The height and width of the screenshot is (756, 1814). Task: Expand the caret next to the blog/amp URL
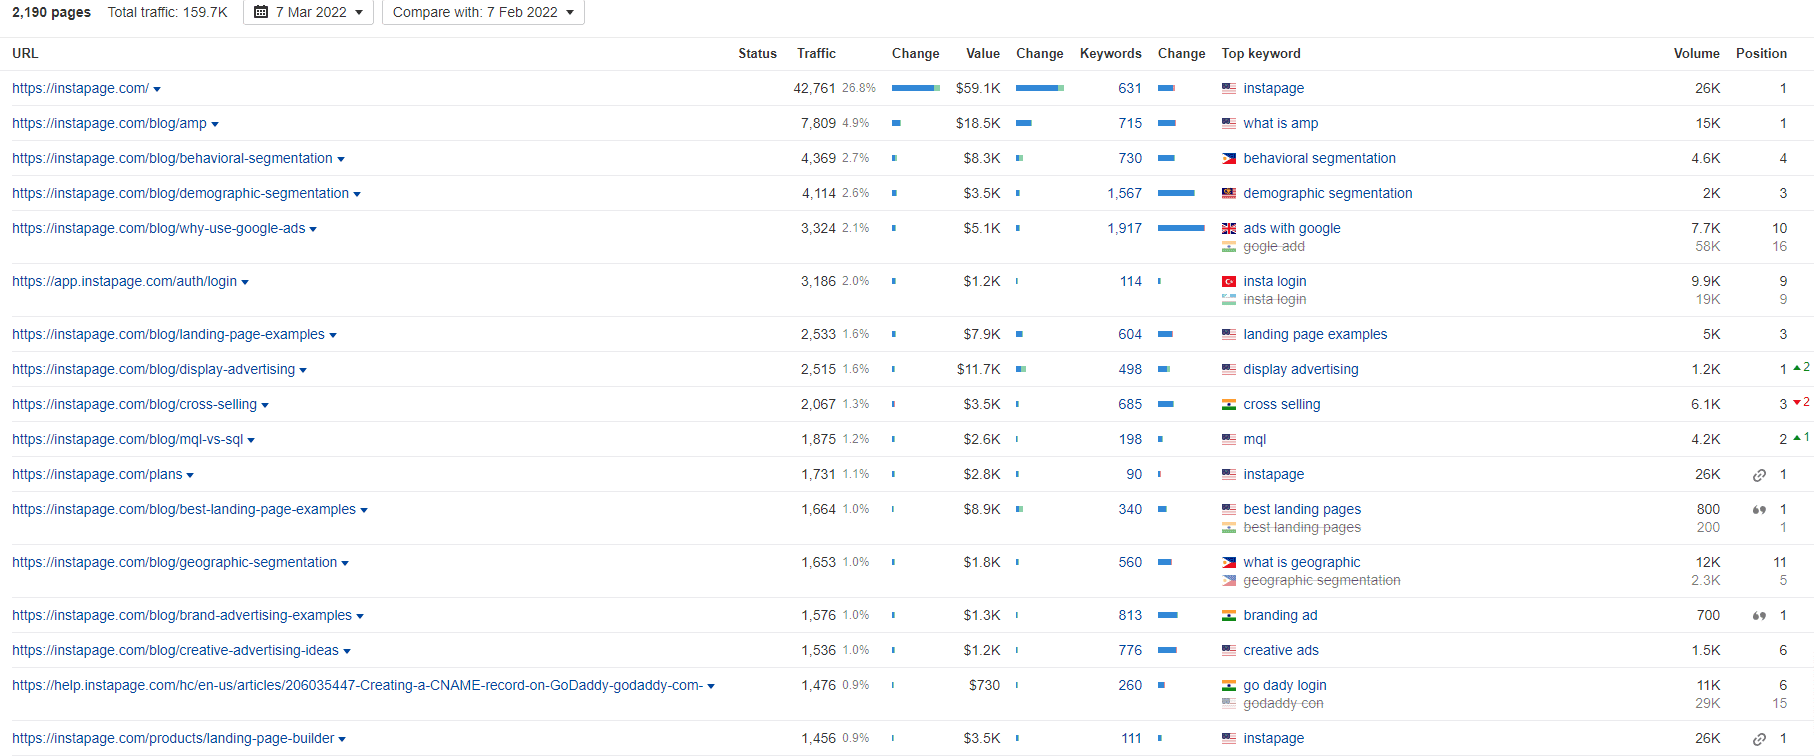tap(215, 124)
